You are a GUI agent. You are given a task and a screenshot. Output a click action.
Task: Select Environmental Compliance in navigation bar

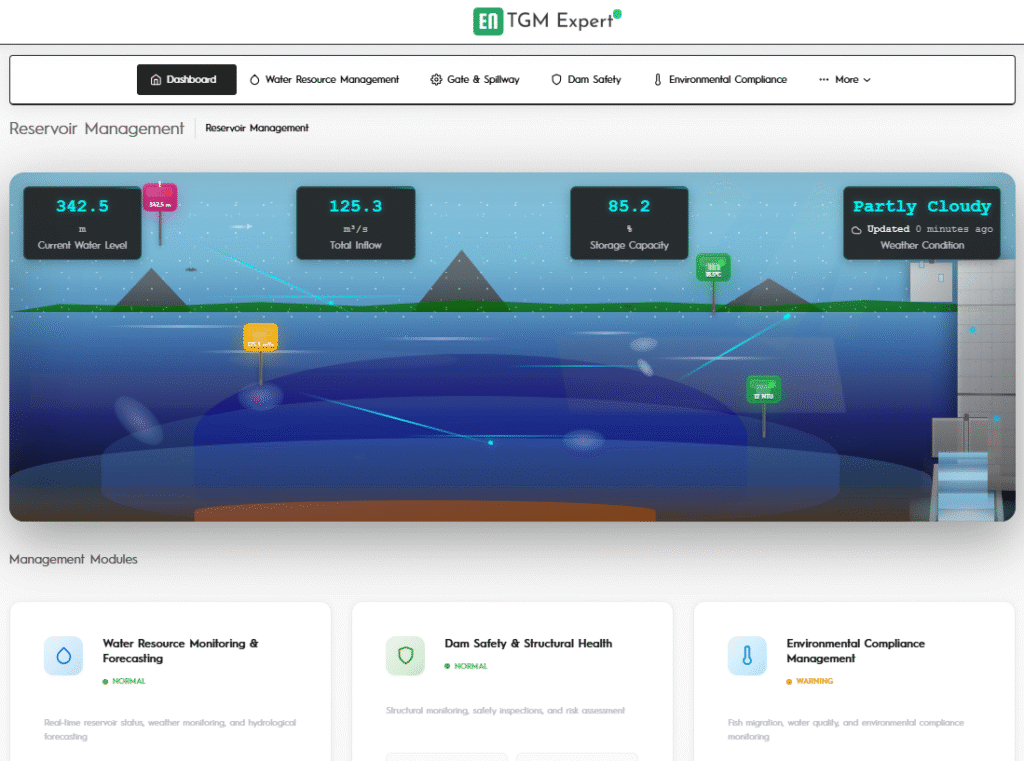pyautogui.click(x=720, y=80)
